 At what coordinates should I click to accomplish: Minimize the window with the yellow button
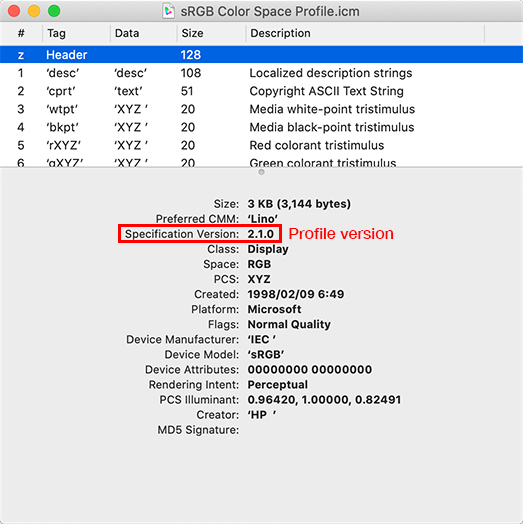[x=34, y=11]
